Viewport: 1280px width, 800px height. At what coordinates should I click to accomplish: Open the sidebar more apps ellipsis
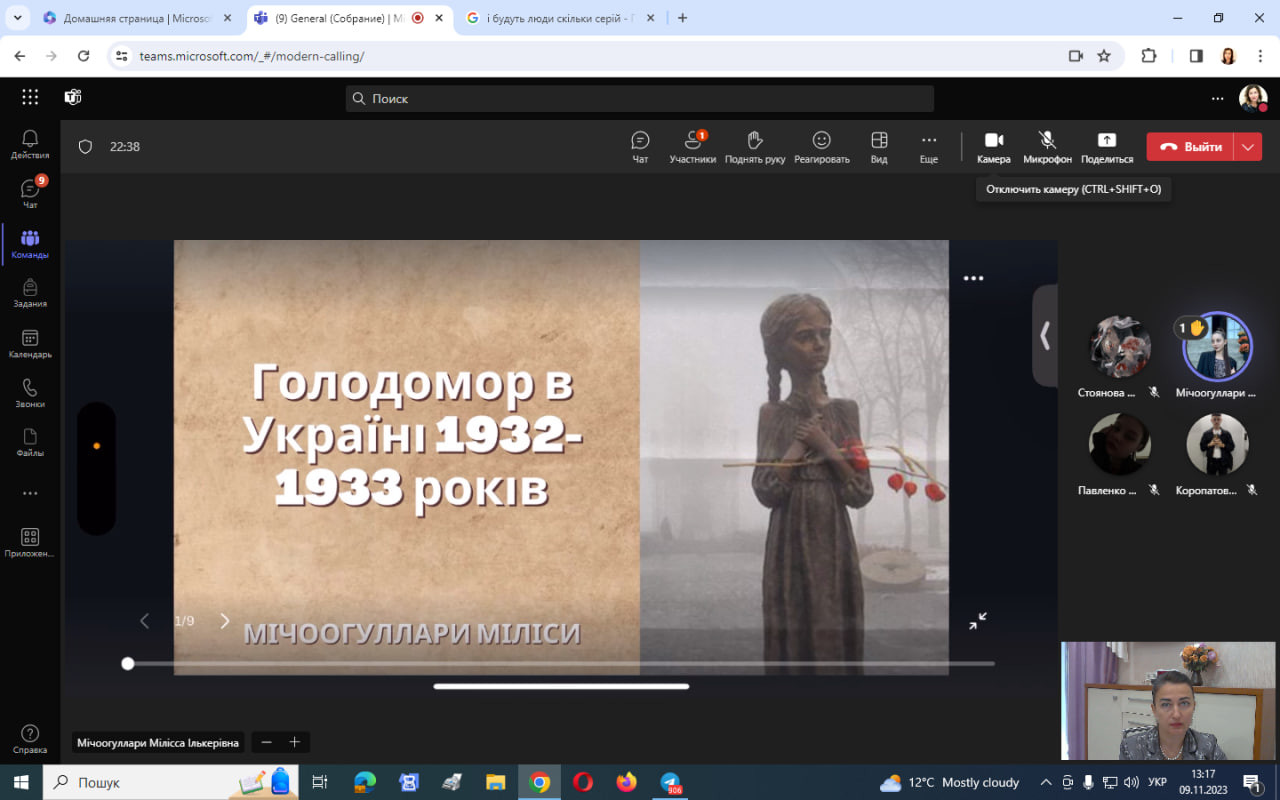[x=30, y=493]
